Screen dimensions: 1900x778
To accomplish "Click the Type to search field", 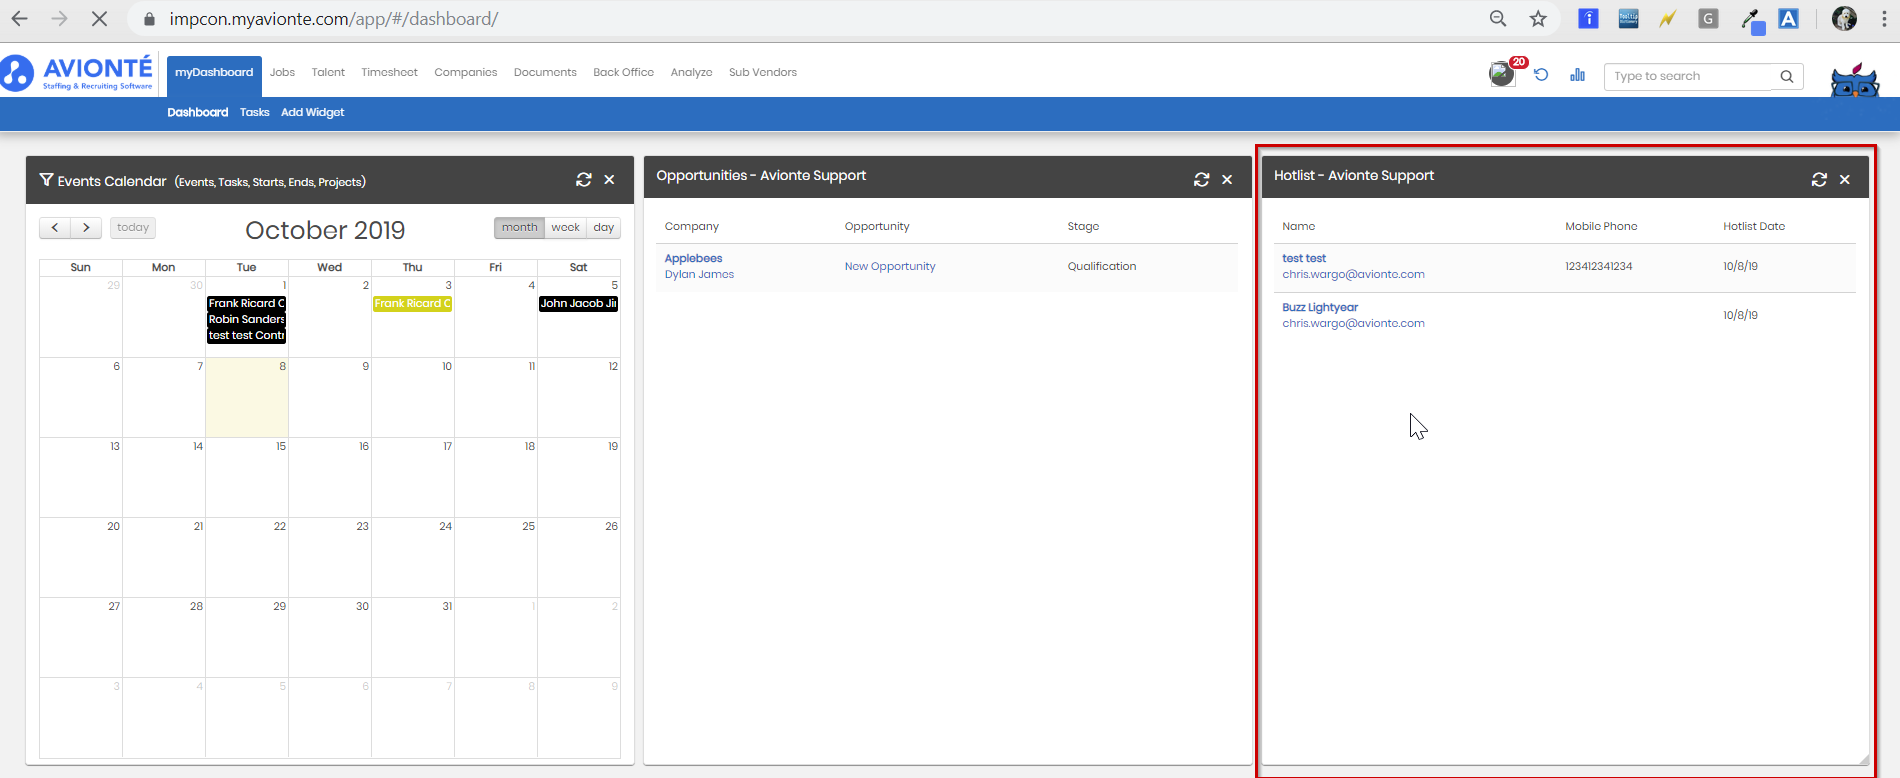I will 1690,76.
